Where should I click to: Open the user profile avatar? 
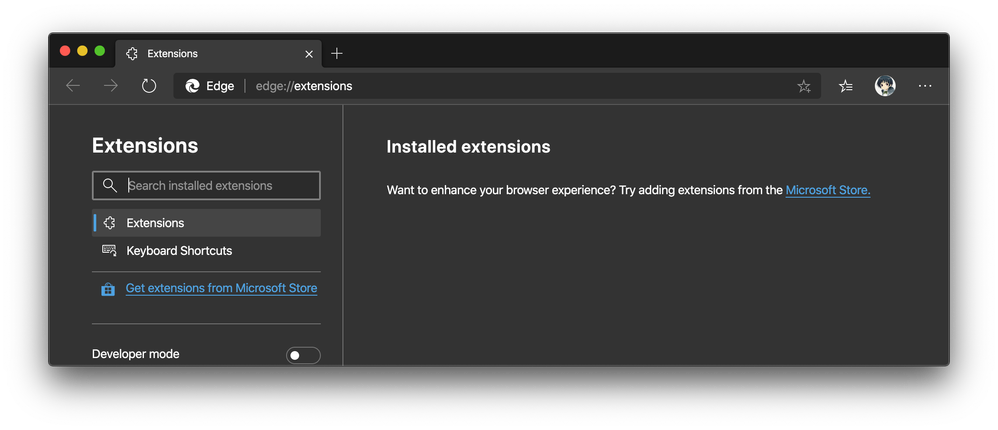885,86
